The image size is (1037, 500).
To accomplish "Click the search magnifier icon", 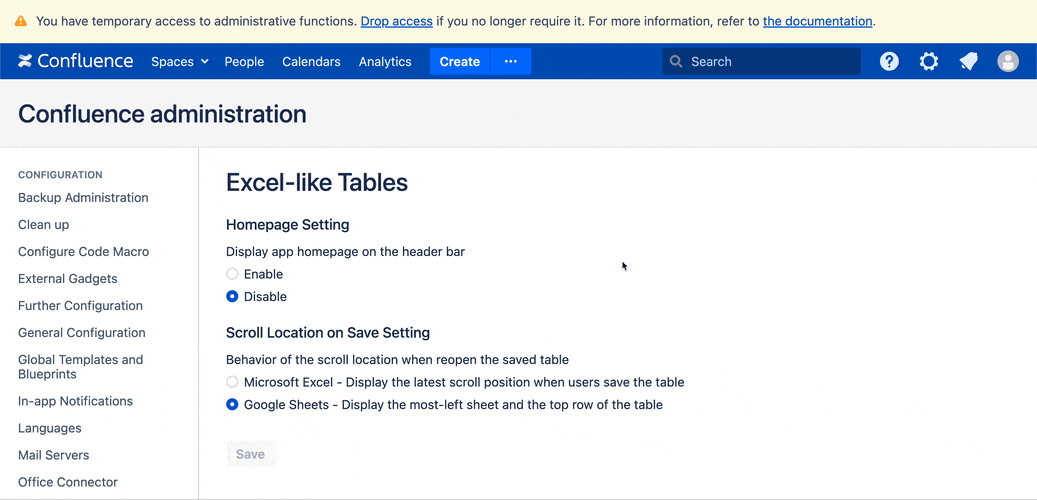I will point(677,61).
